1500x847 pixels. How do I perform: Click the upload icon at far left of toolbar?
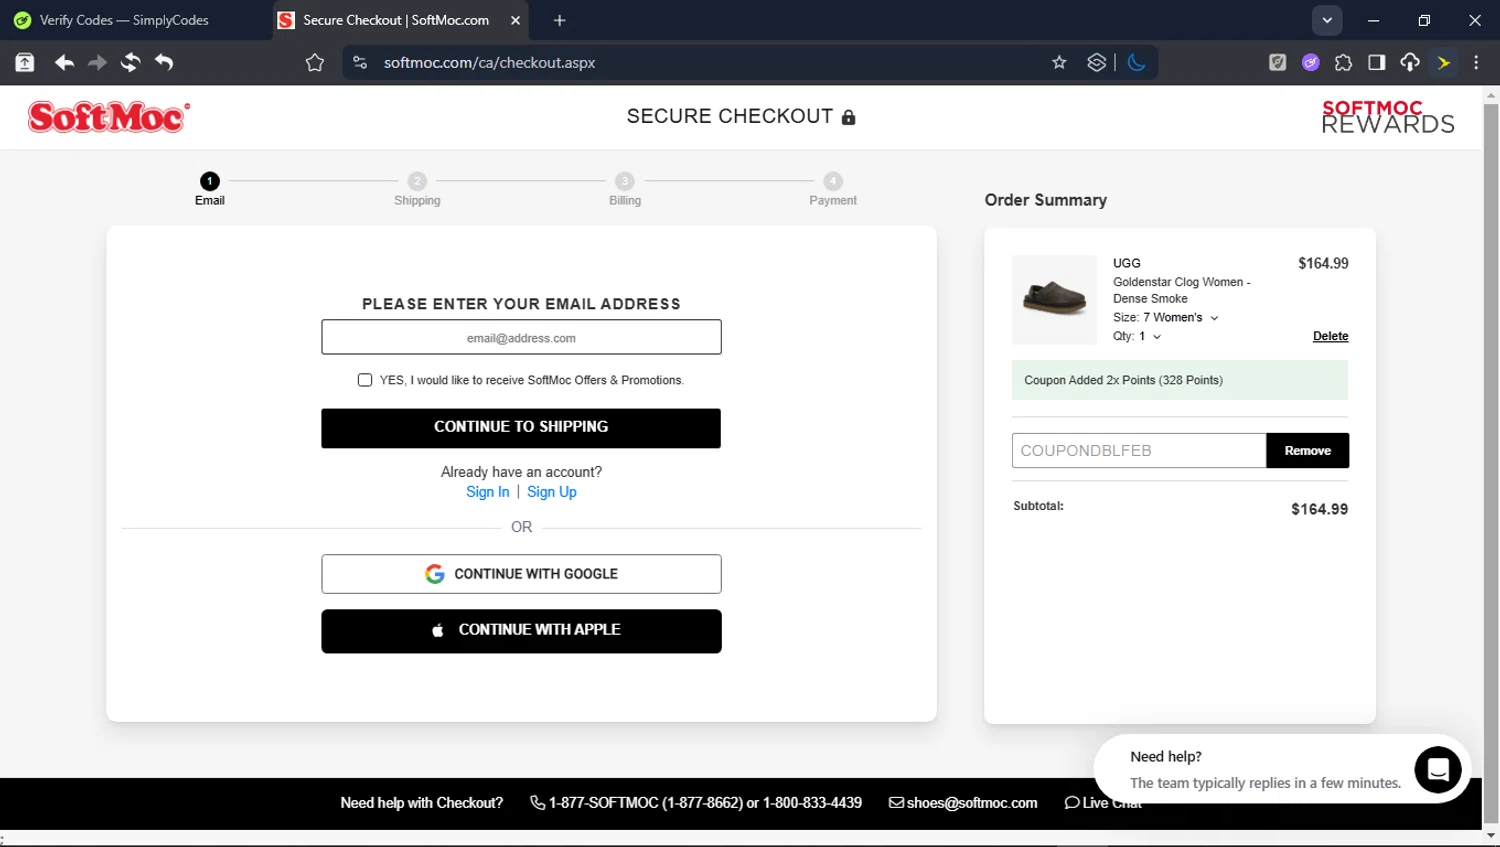pyautogui.click(x=25, y=63)
